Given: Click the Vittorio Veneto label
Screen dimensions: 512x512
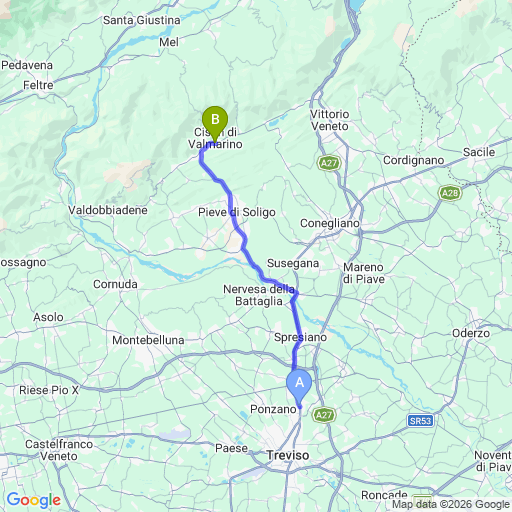Looking at the screenshot, I should (x=330, y=120).
